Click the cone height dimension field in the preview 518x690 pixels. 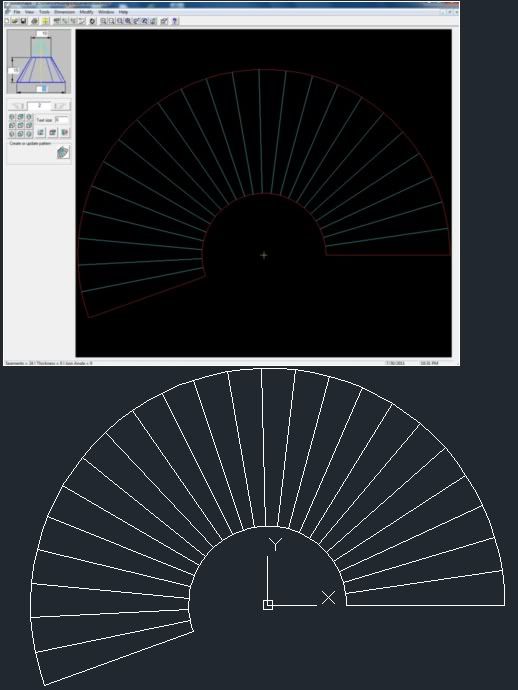click(x=13, y=70)
